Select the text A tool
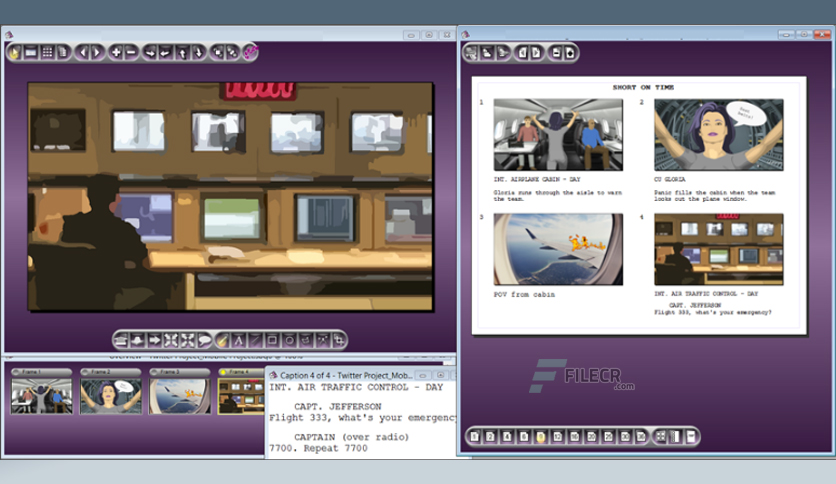The height and width of the screenshot is (484, 836). point(238,340)
